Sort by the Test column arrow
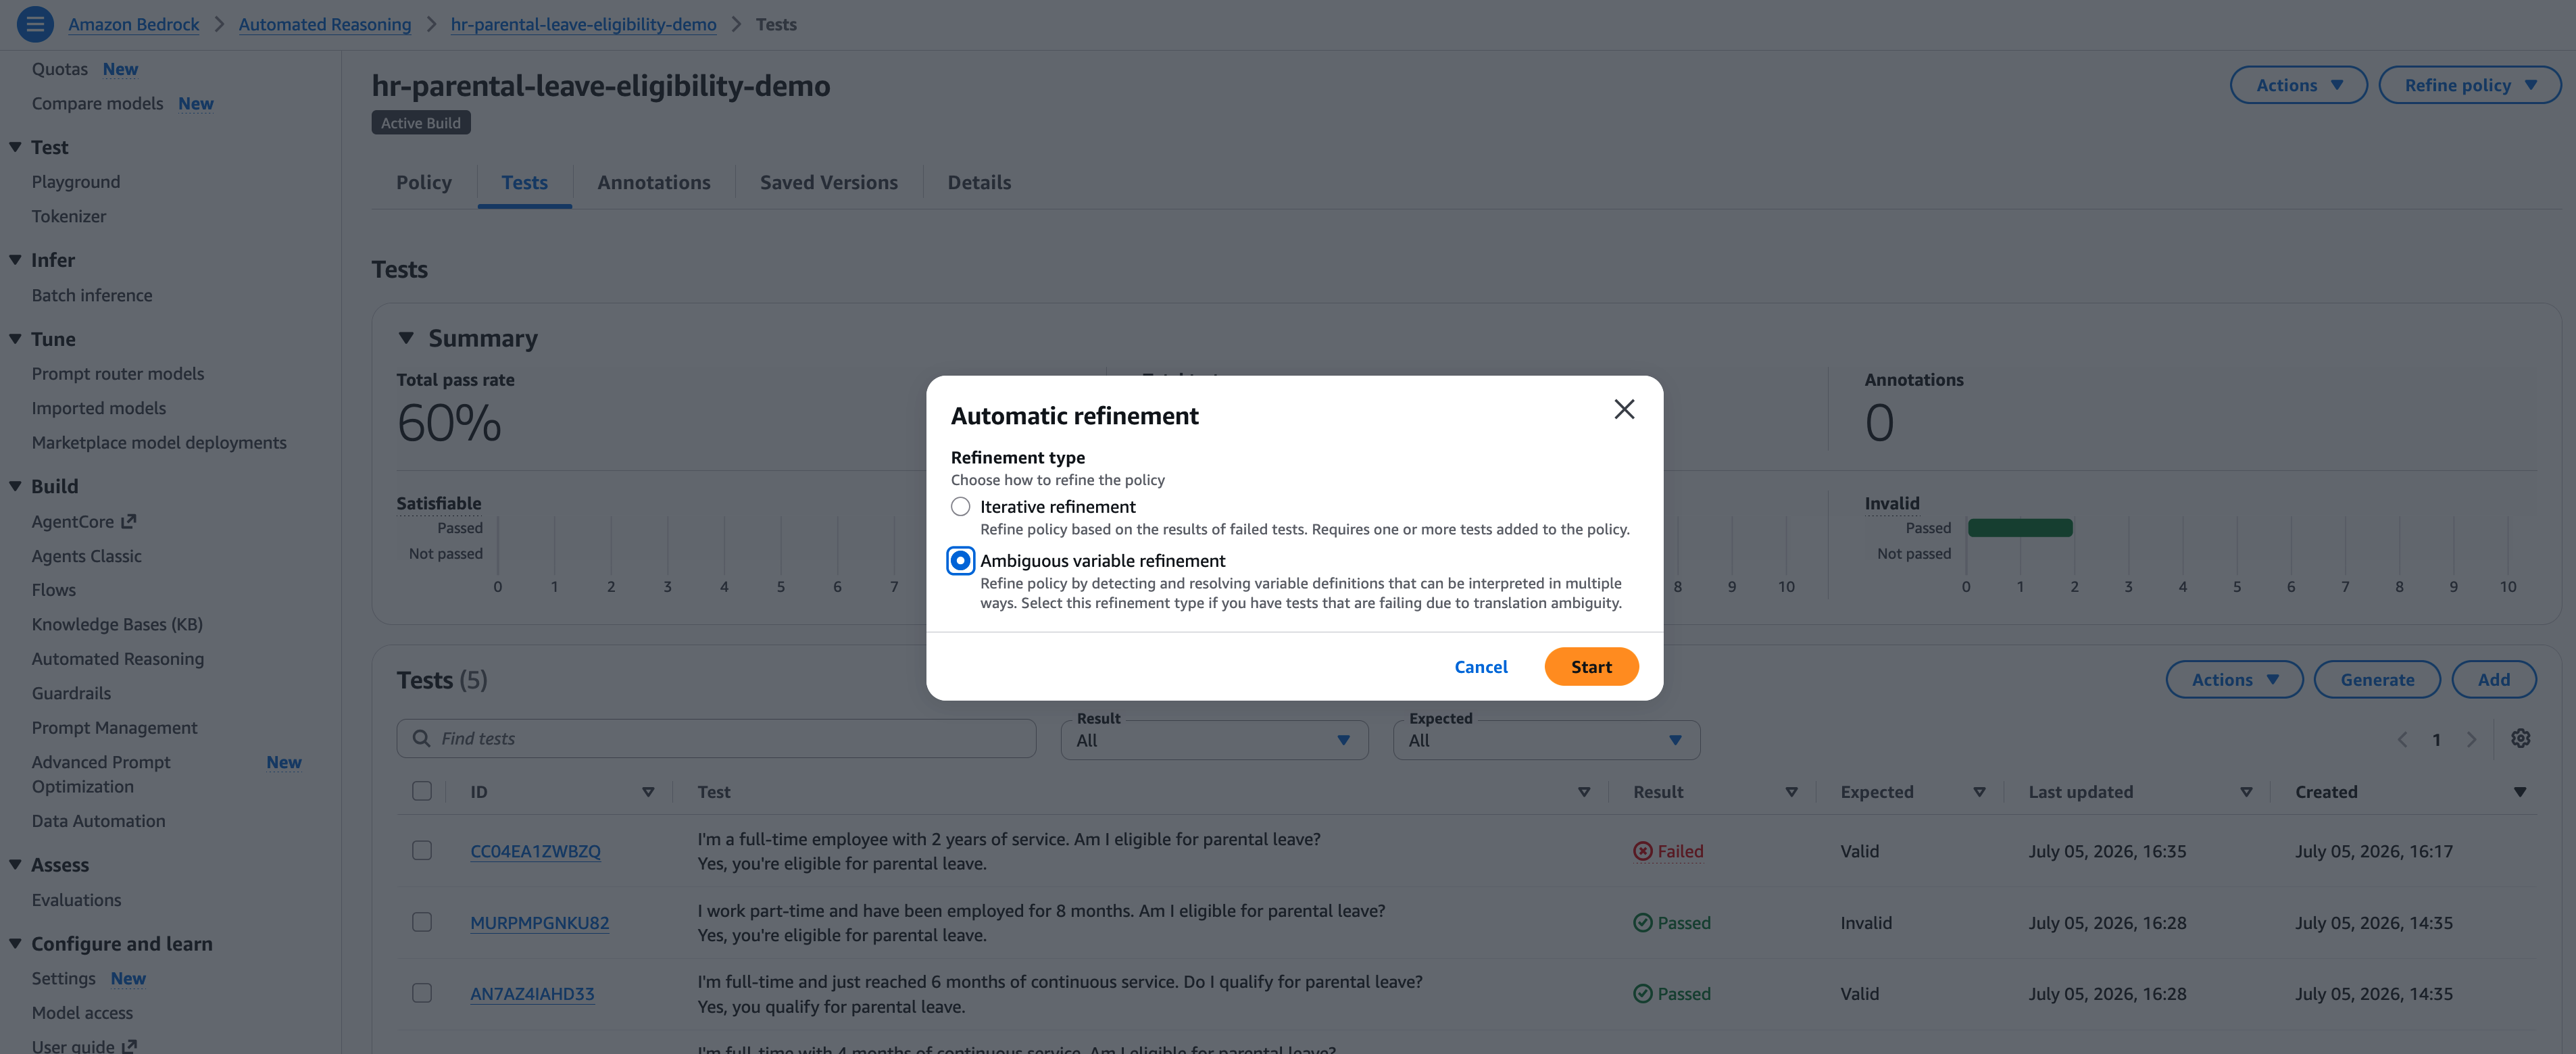 point(1584,792)
